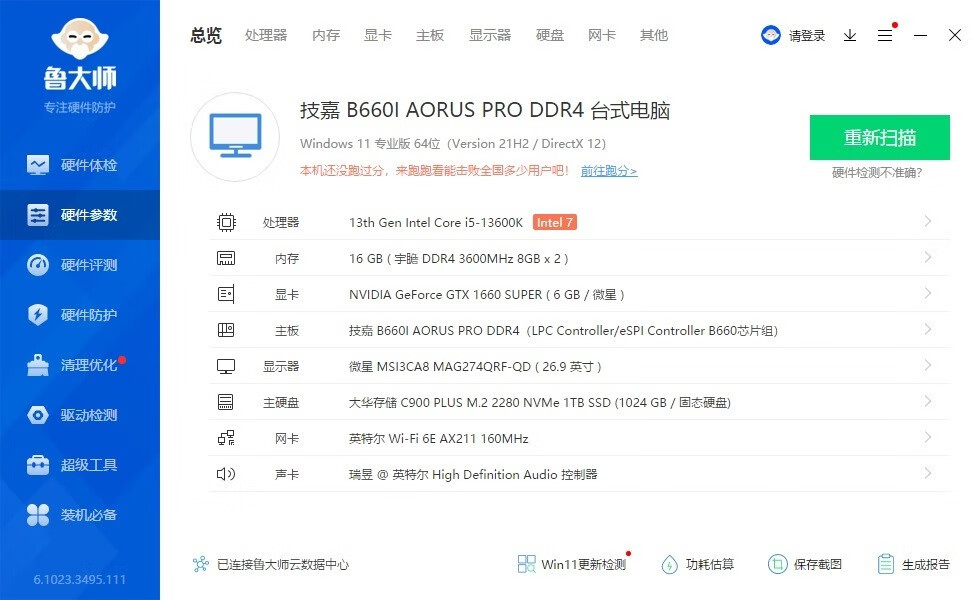The width and height of the screenshot is (980, 600).
Task: Click the 前往跑分> link
Action: 609,171
